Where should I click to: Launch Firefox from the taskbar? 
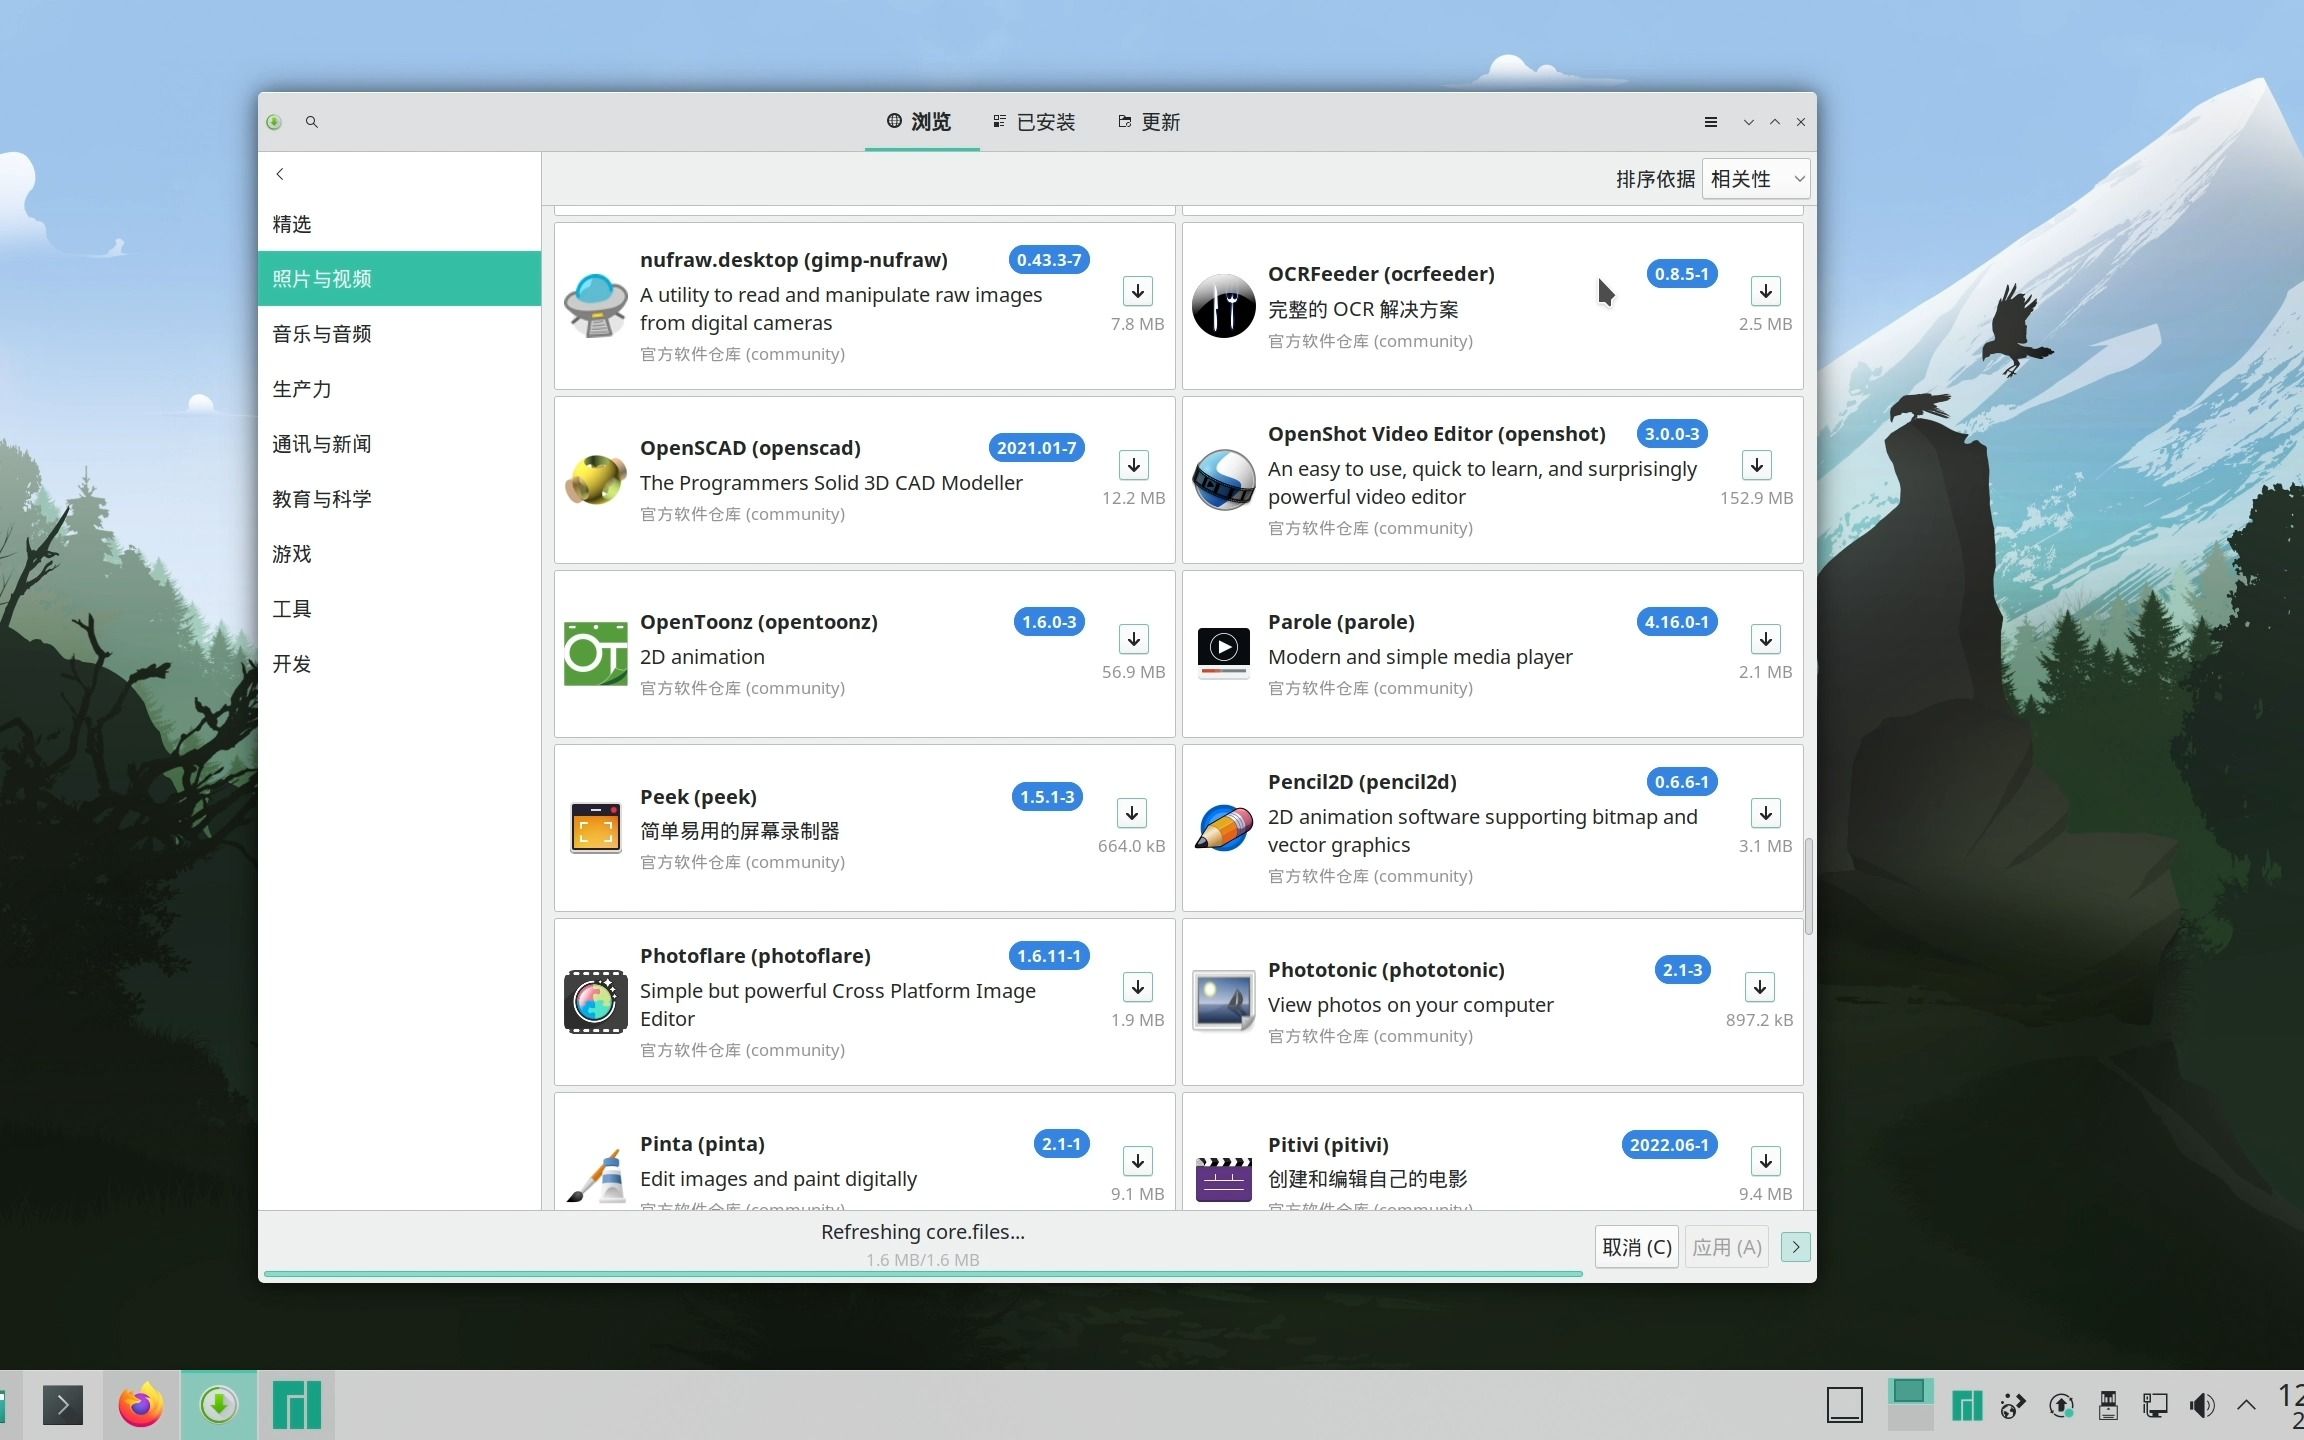[x=140, y=1404]
